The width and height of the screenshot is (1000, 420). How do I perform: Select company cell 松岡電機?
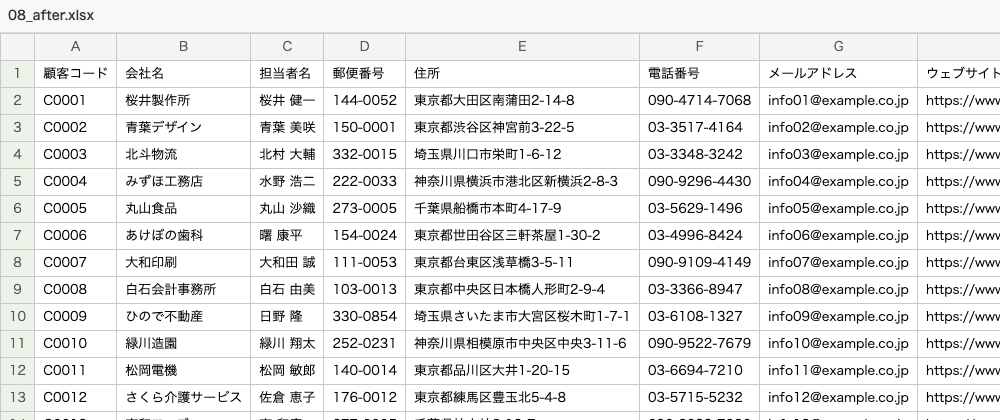click(x=184, y=371)
